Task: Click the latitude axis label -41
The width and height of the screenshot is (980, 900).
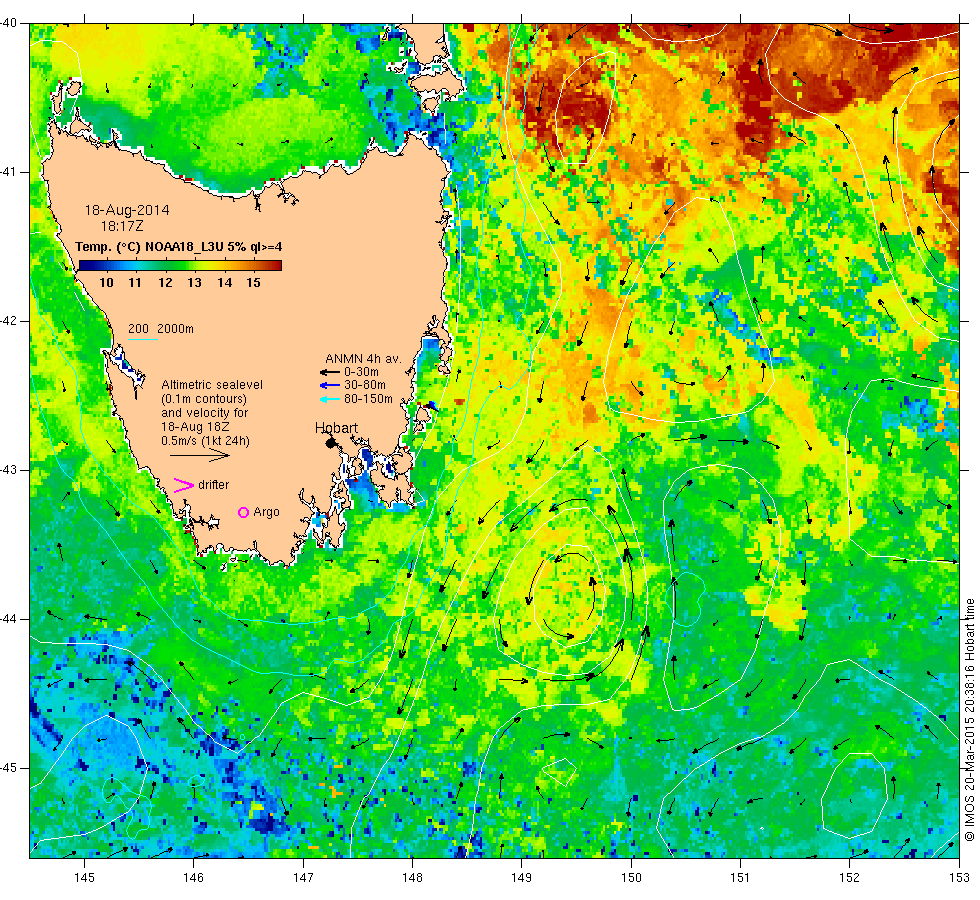Action: click(x=9, y=172)
